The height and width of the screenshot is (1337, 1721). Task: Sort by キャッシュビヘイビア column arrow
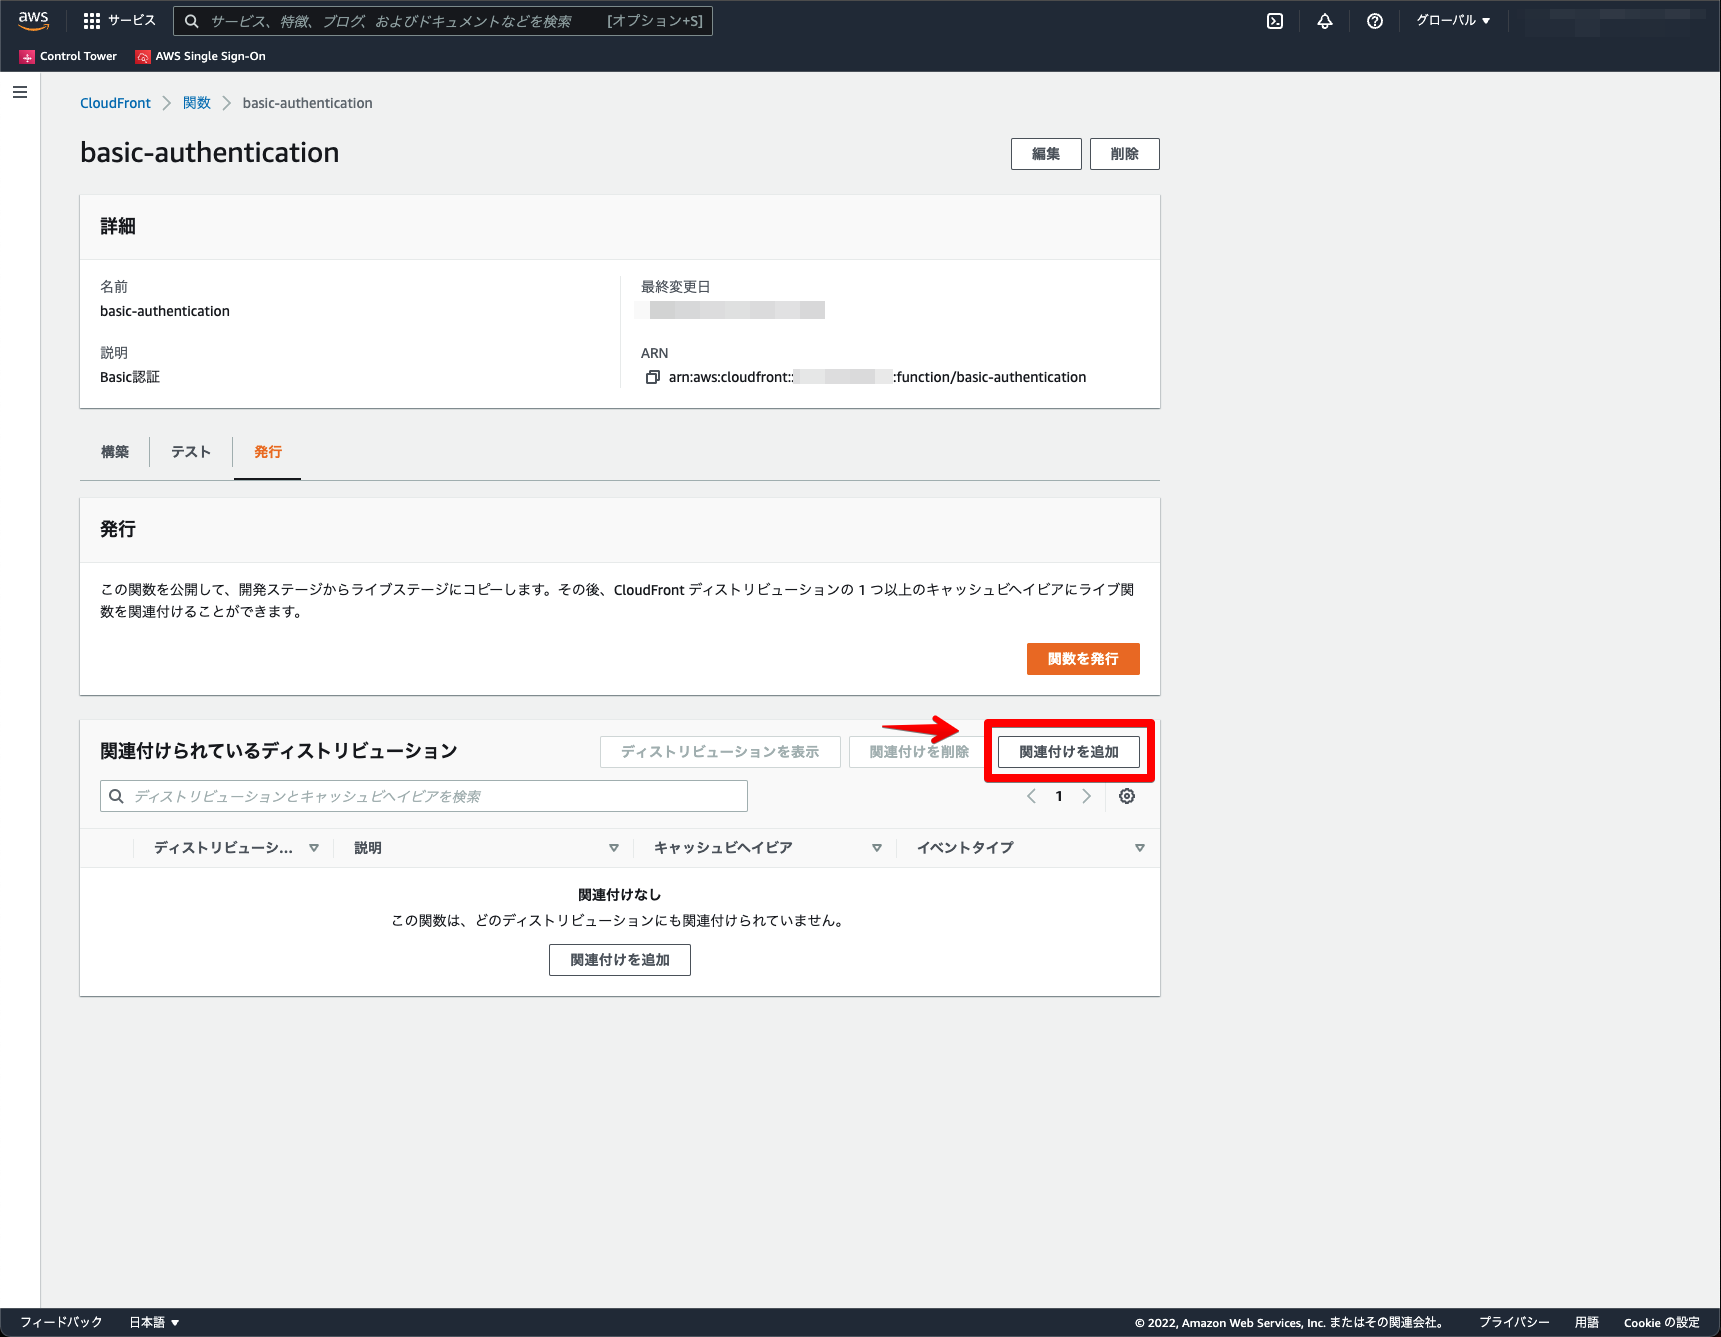[x=877, y=848]
